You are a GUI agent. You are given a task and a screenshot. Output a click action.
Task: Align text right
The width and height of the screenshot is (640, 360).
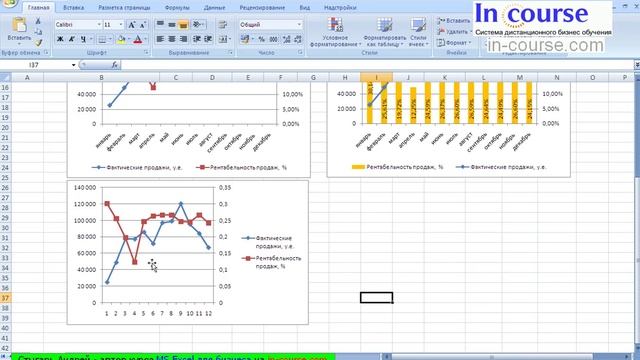click(183, 39)
